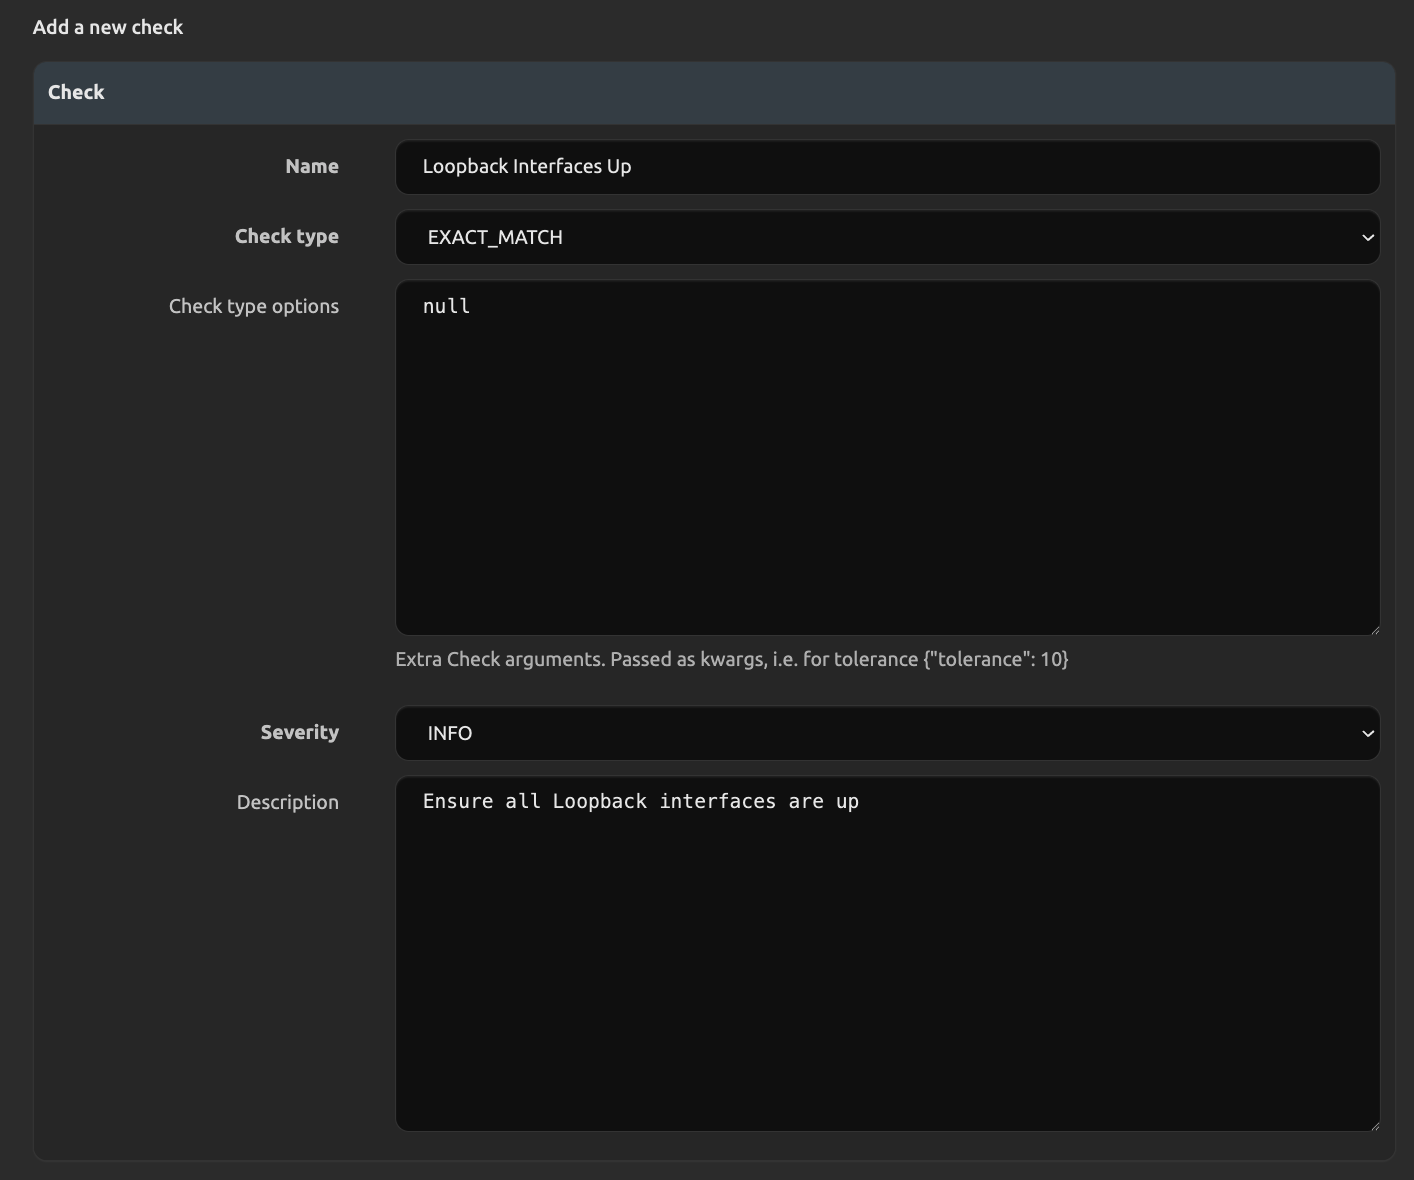Click the Name field label
This screenshot has height=1180, width=1414.
click(x=311, y=167)
